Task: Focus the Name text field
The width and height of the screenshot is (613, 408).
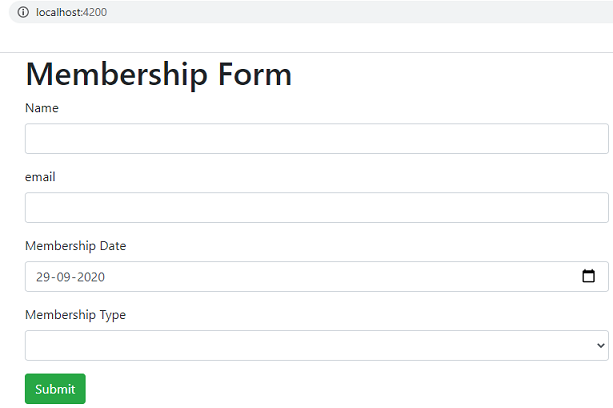Action: (x=316, y=139)
